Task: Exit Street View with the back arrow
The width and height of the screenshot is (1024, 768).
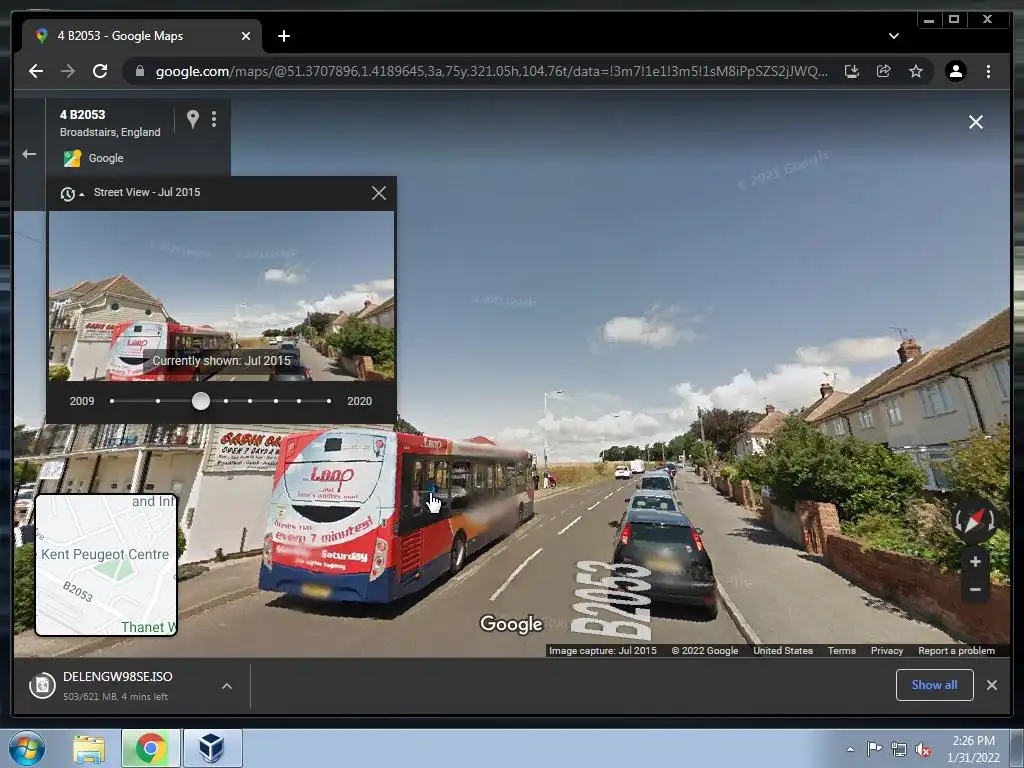Action: [29, 154]
